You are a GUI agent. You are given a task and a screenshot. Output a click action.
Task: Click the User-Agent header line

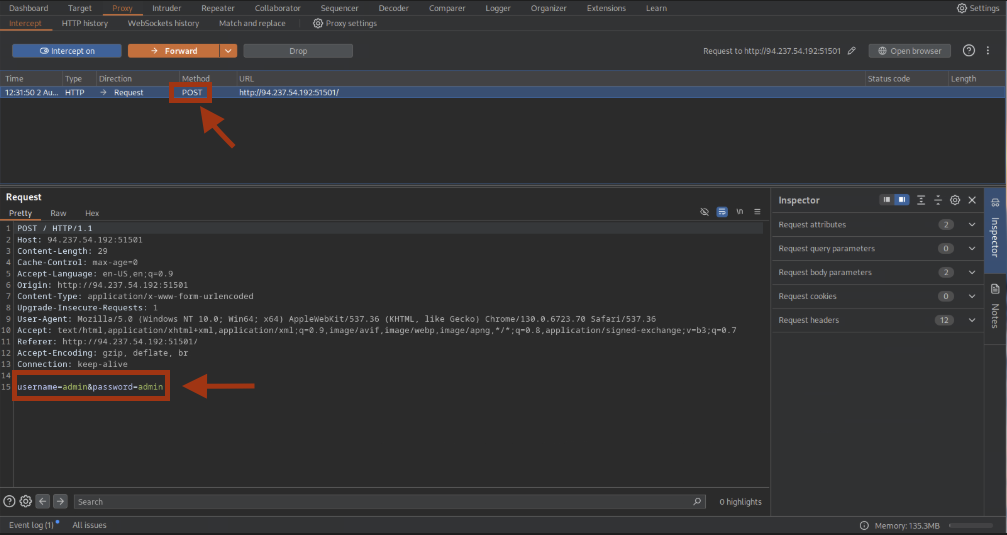tap(337, 319)
